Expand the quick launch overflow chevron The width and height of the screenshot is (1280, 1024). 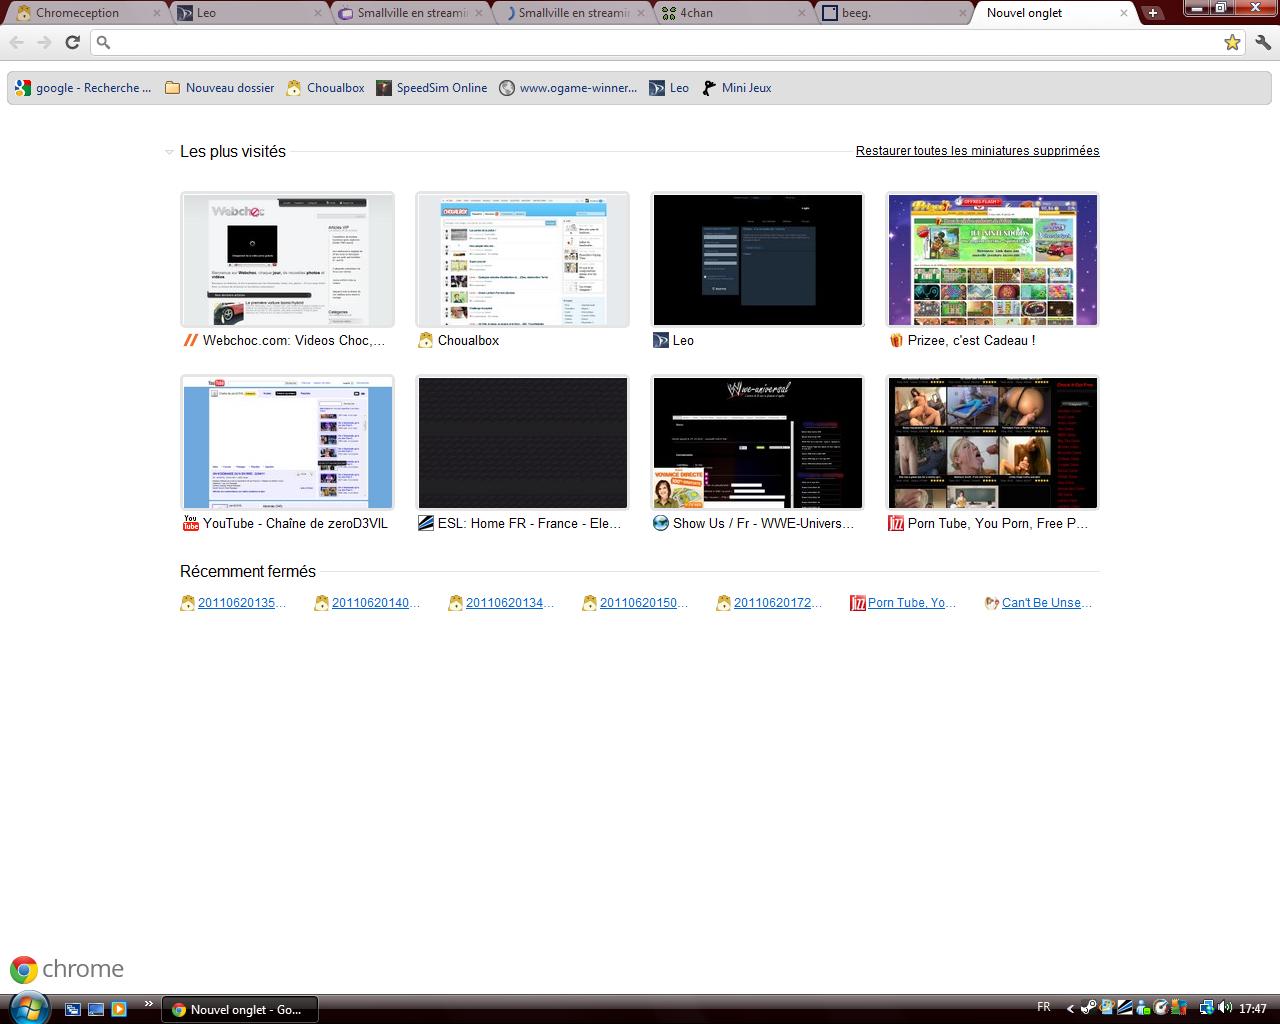(149, 1004)
